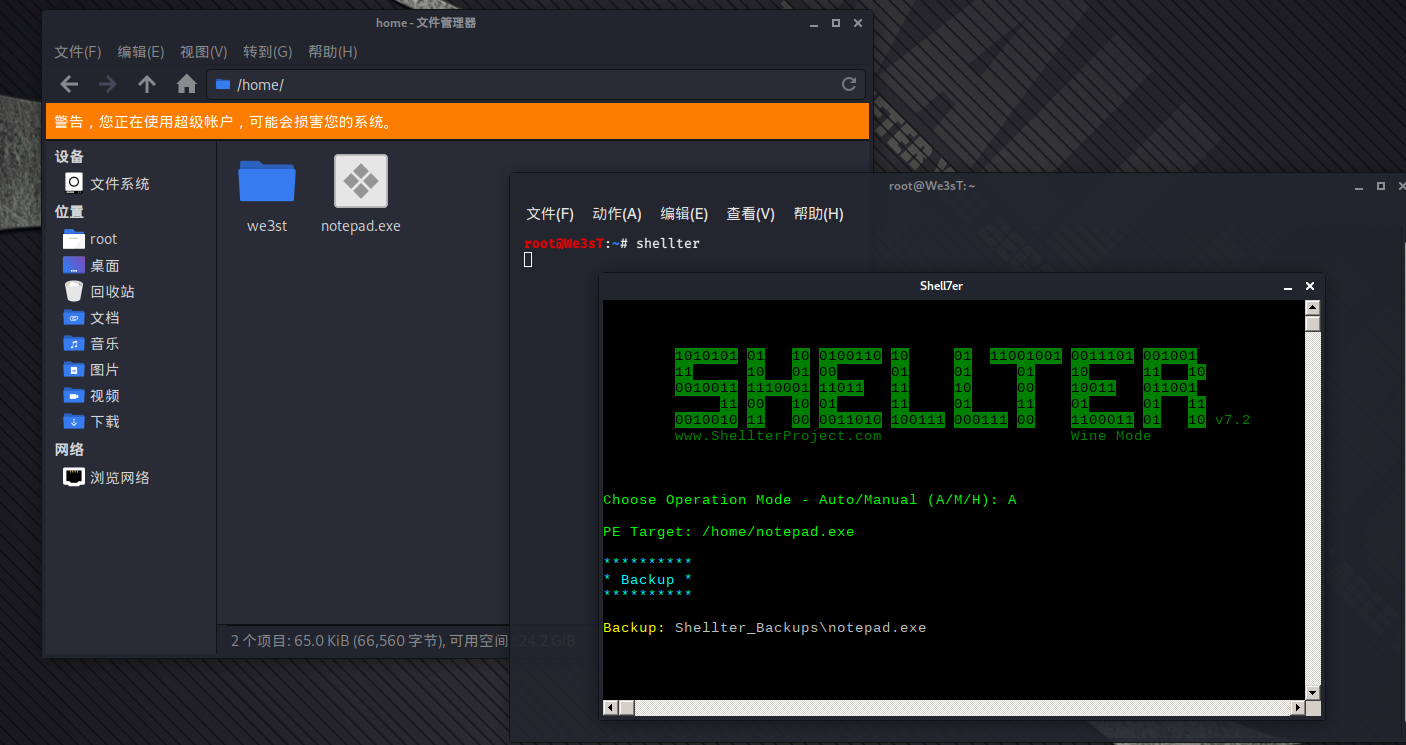Open terminal 文件(F) menu
The width and height of the screenshot is (1406, 745).
tap(550, 214)
